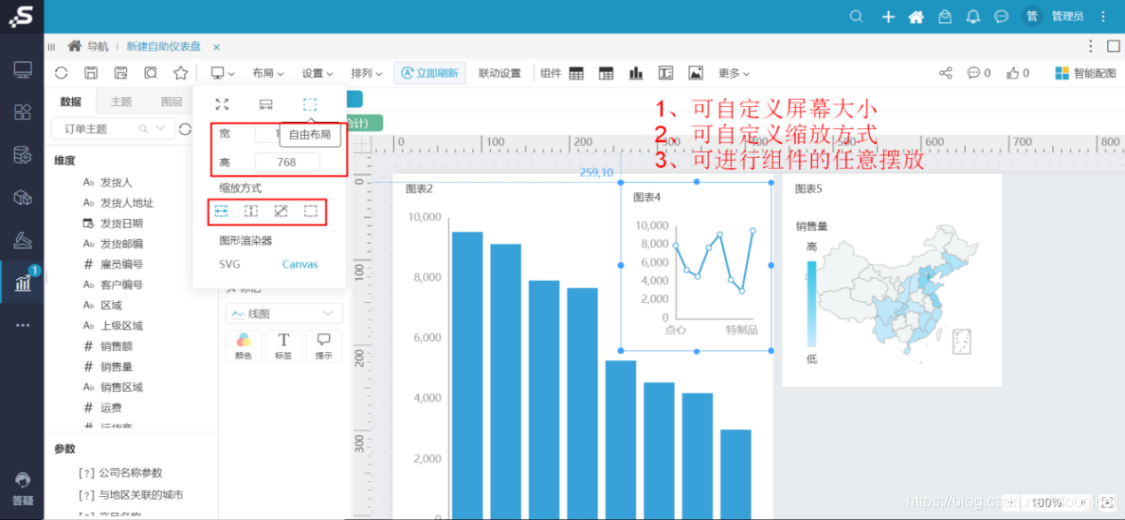Open the monitor icon in the left sidebar
This screenshot has width=1125, height=520.
(22, 70)
